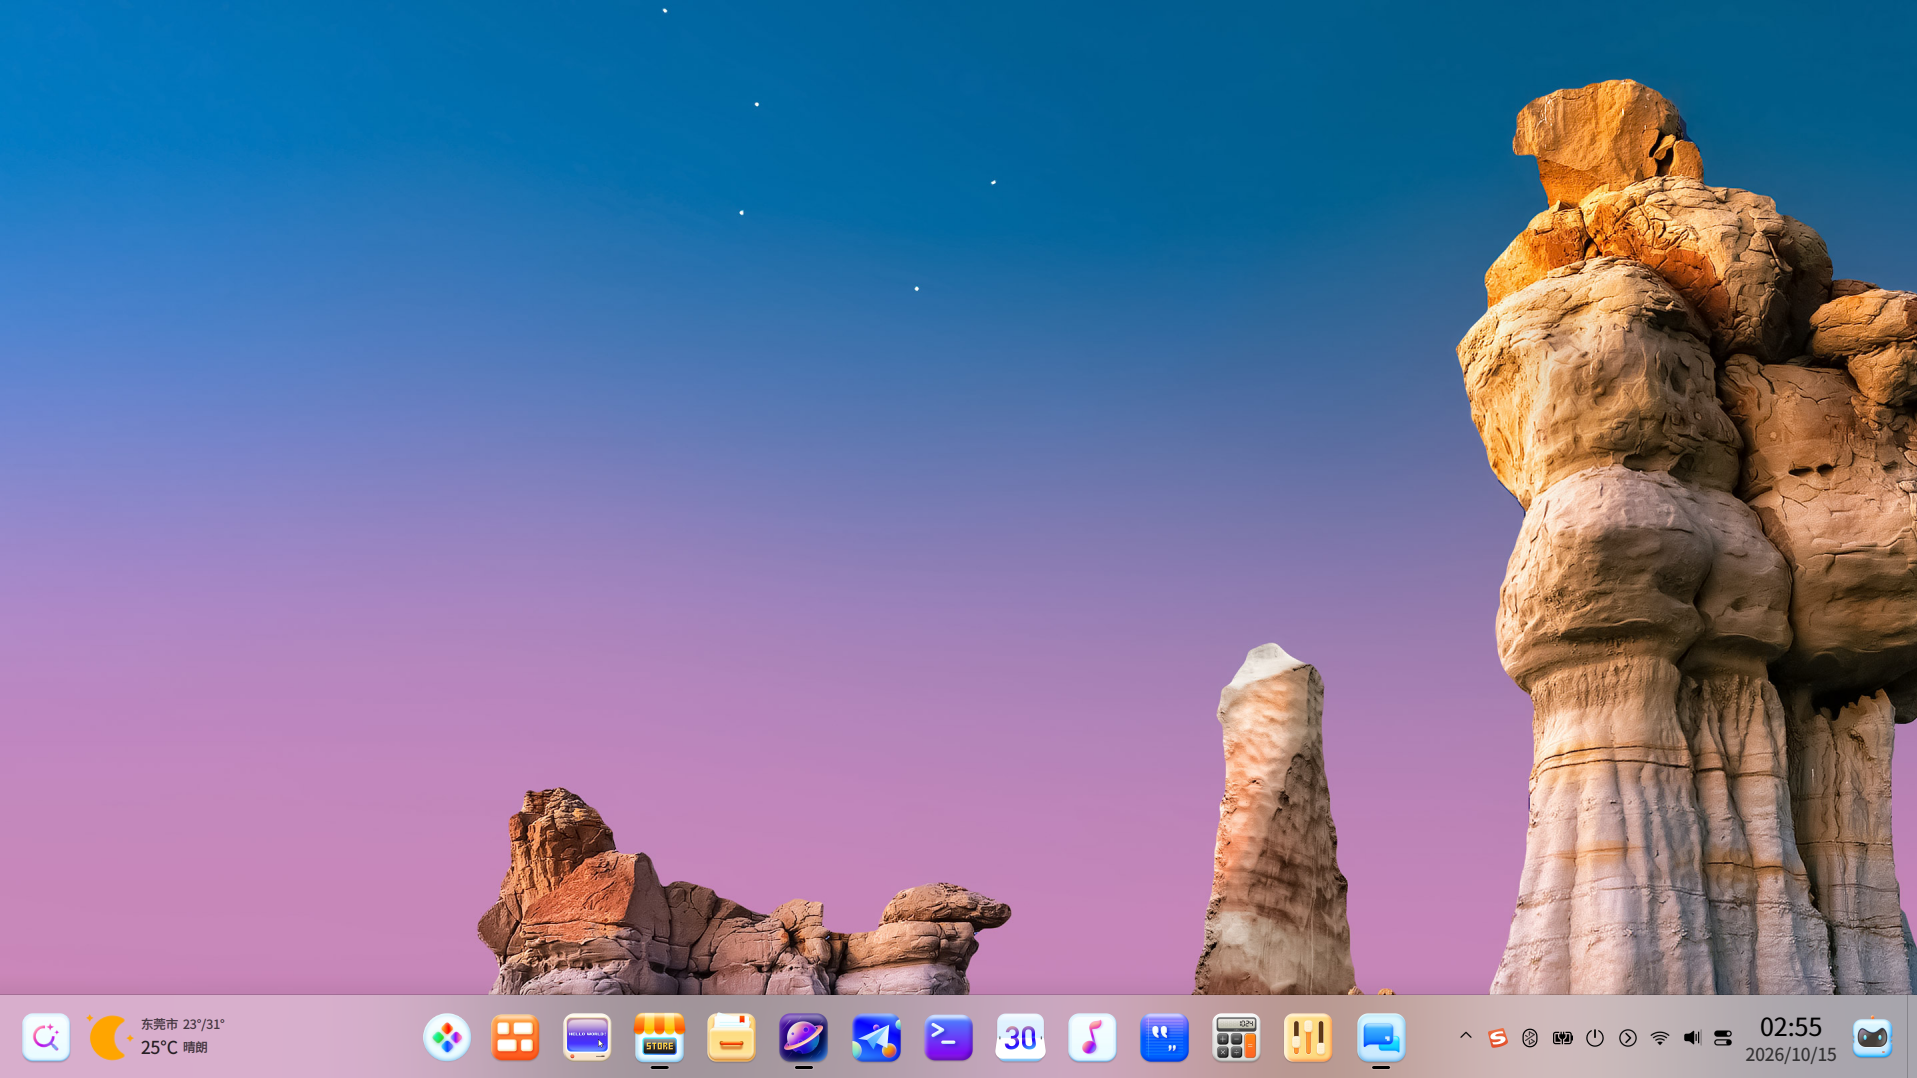The width and height of the screenshot is (1917, 1078).
Task: Launch the Music player
Action: tap(1092, 1037)
